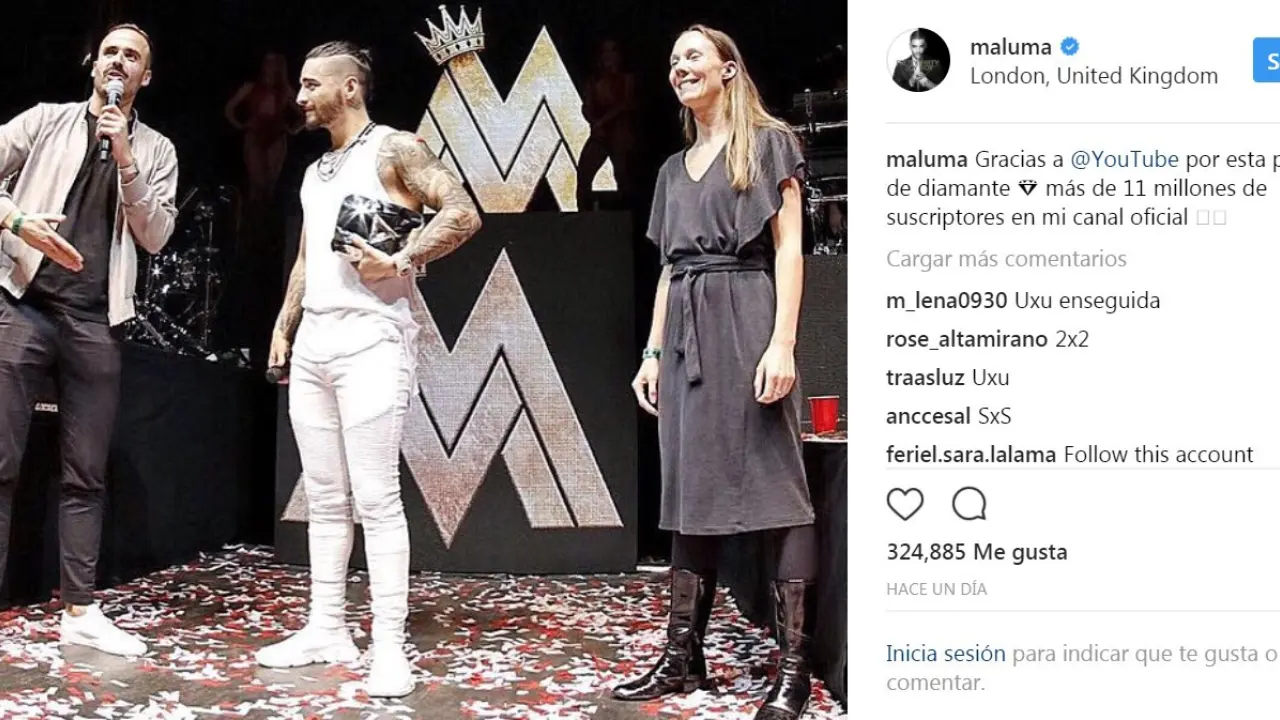Expand Cargar más comentarios

click(x=1006, y=259)
